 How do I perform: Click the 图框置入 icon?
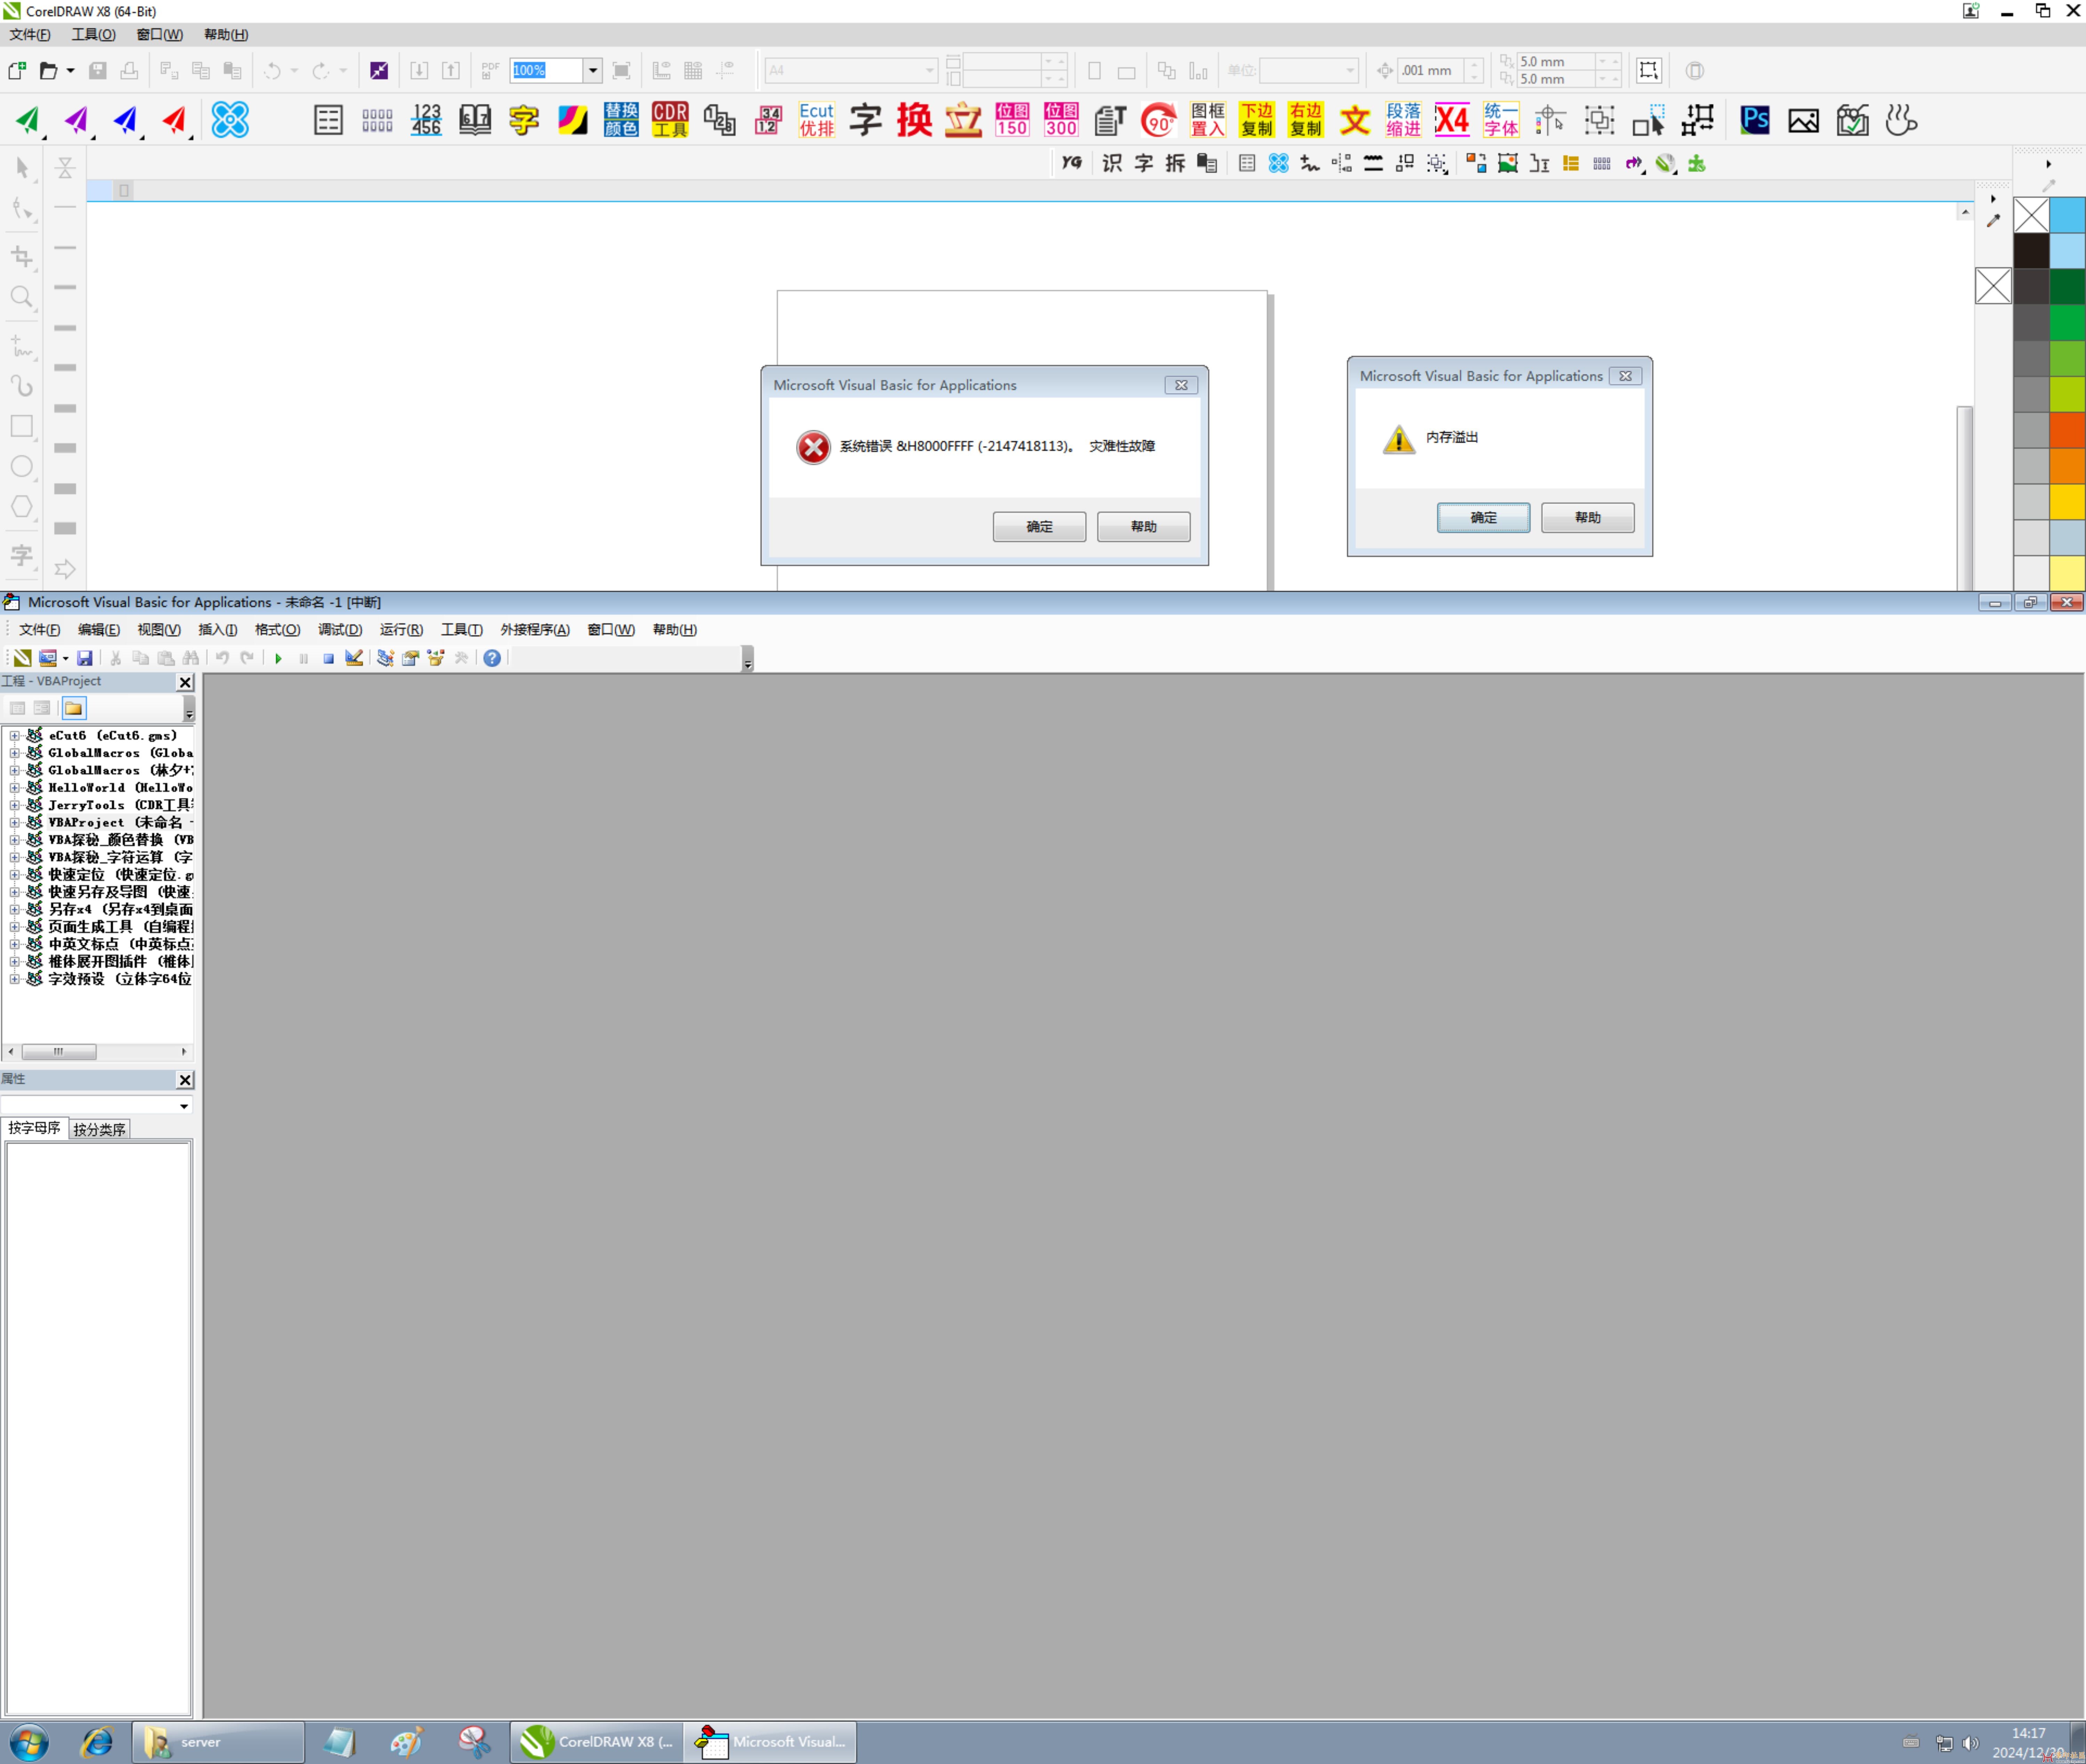[x=1208, y=120]
